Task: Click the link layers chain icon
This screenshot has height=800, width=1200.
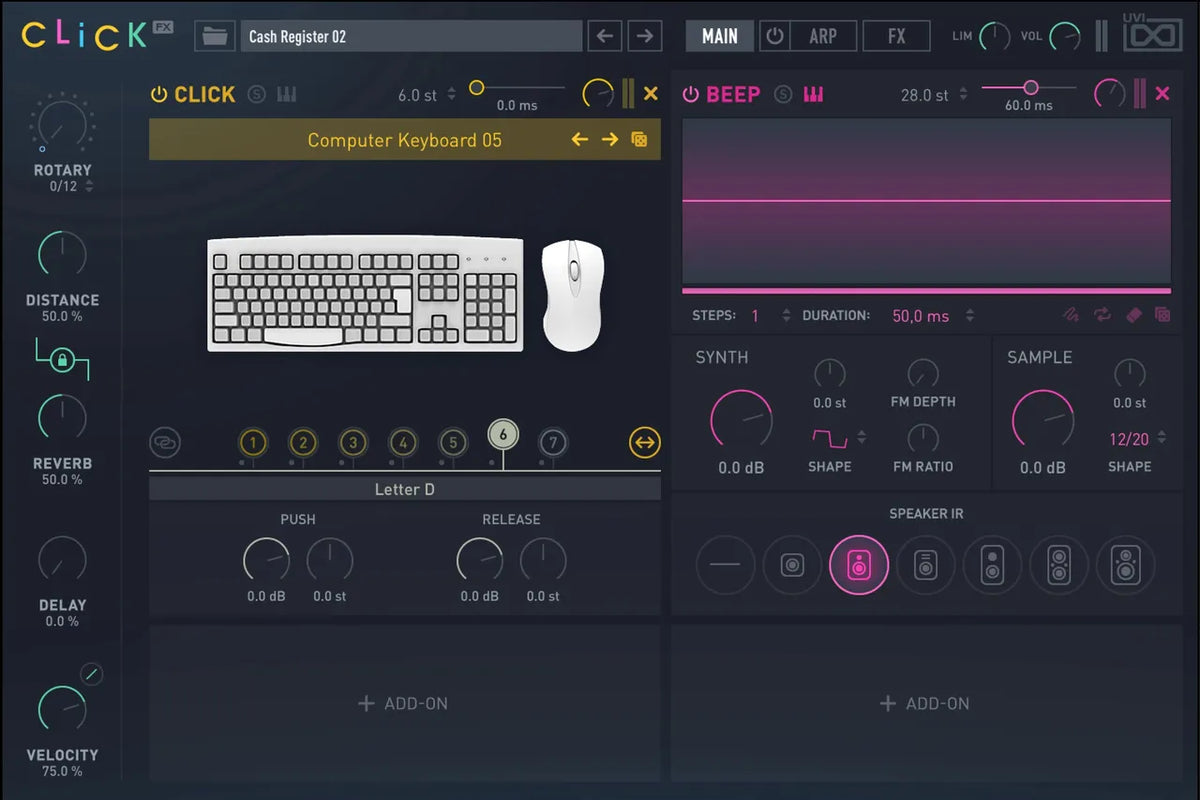Action: [165, 442]
